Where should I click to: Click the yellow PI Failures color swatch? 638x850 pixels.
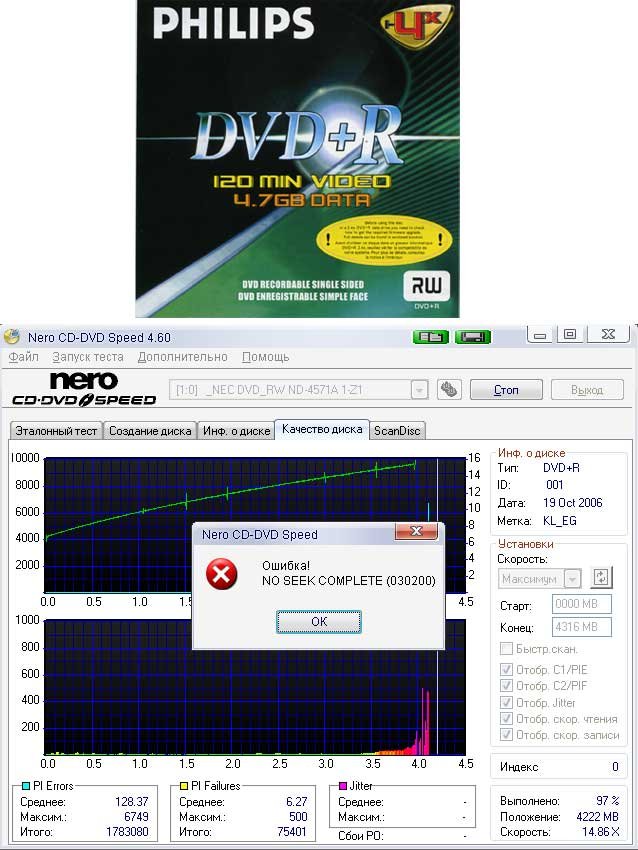(184, 785)
